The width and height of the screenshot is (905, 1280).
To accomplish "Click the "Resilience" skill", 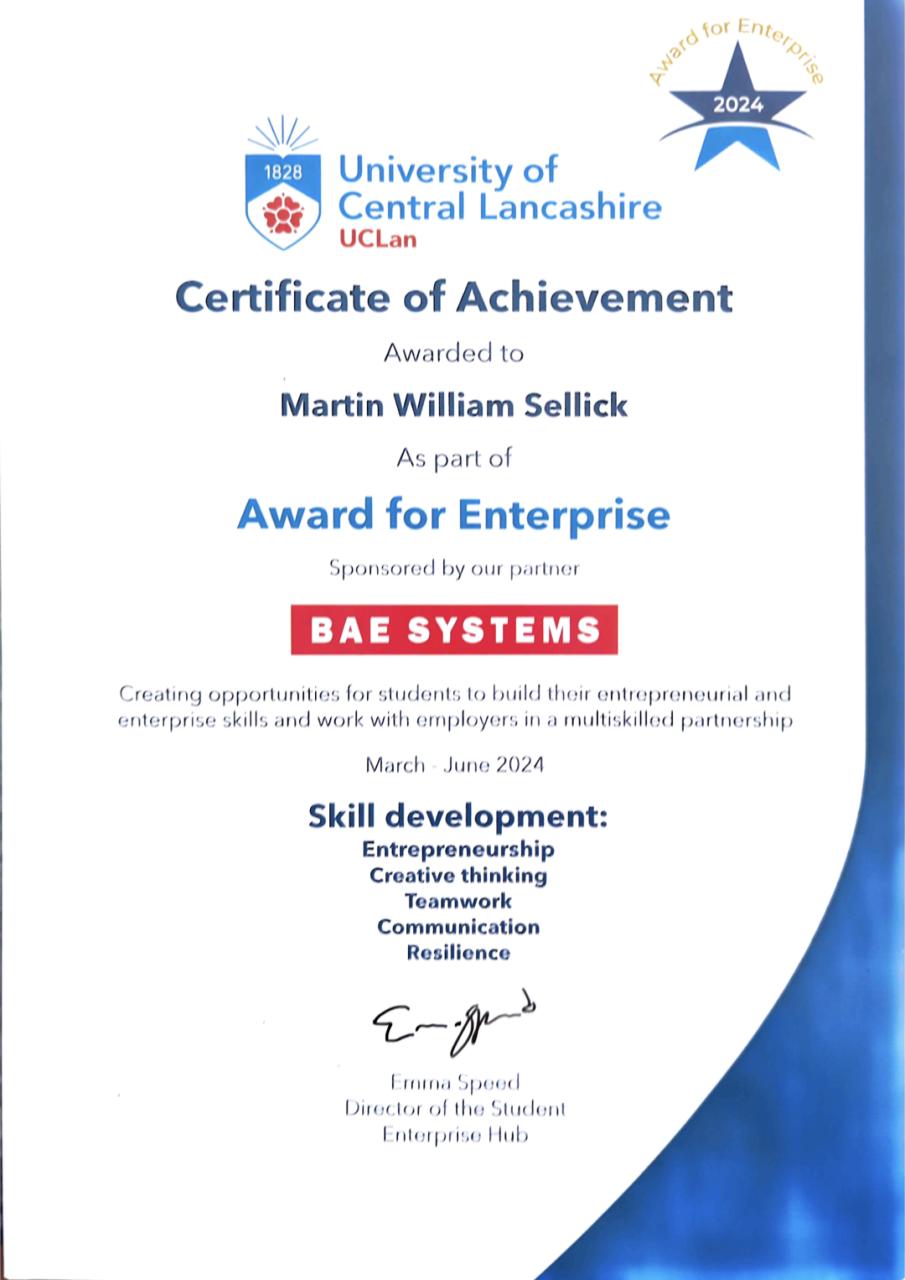I will tap(458, 953).
